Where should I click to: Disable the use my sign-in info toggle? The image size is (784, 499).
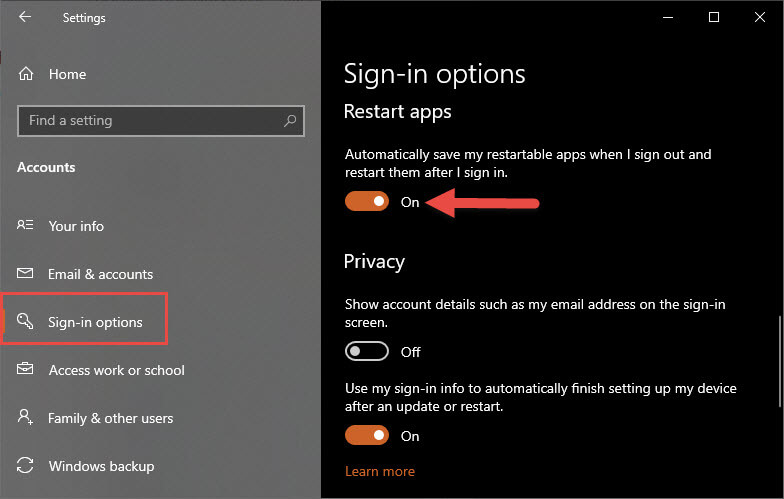366,436
